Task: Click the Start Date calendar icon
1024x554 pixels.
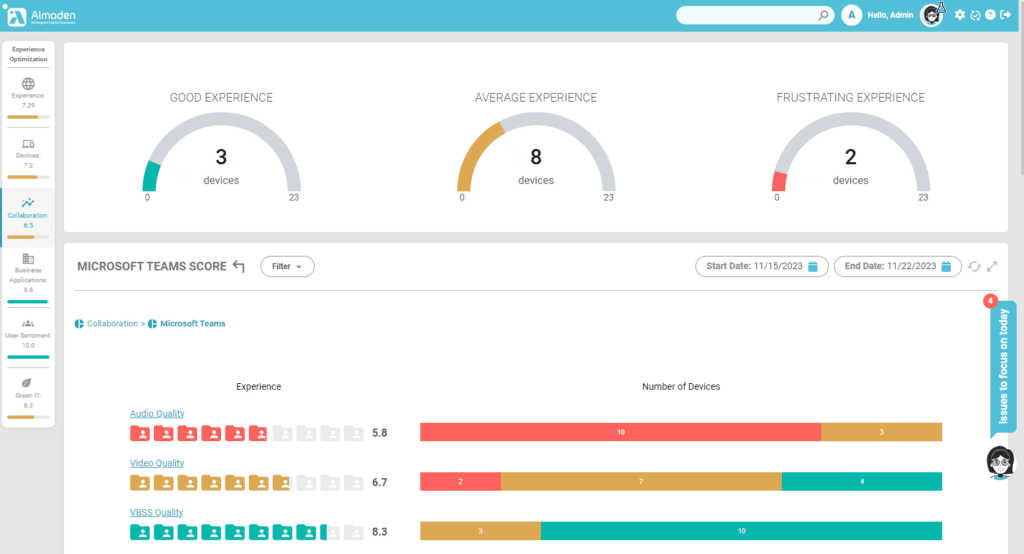Action: click(813, 266)
